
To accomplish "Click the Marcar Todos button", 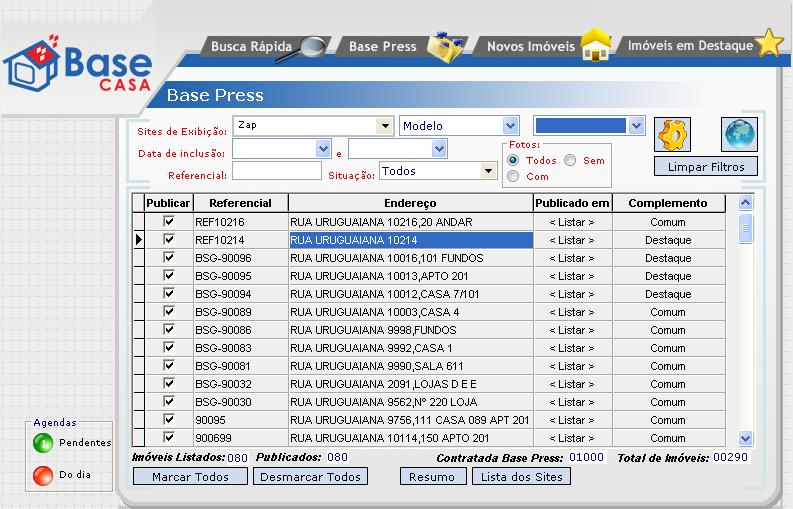I will pos(190,477).
